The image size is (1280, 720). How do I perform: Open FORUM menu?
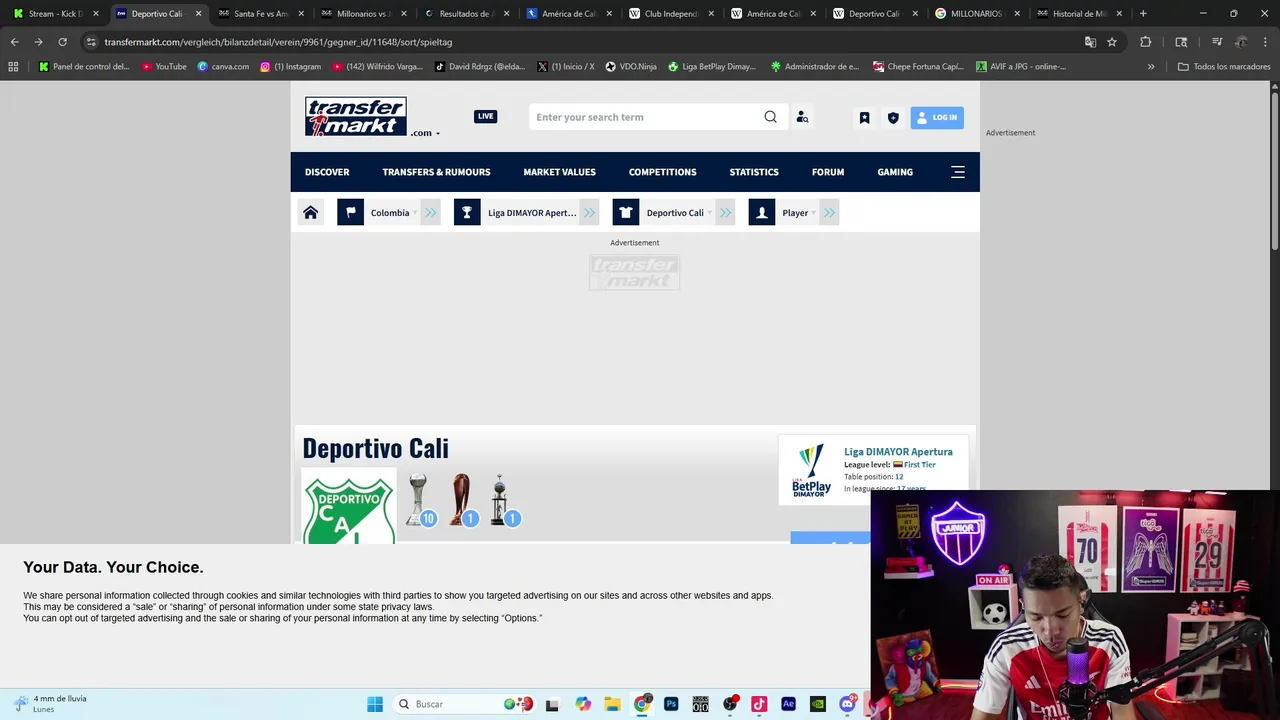pos(828,172)
